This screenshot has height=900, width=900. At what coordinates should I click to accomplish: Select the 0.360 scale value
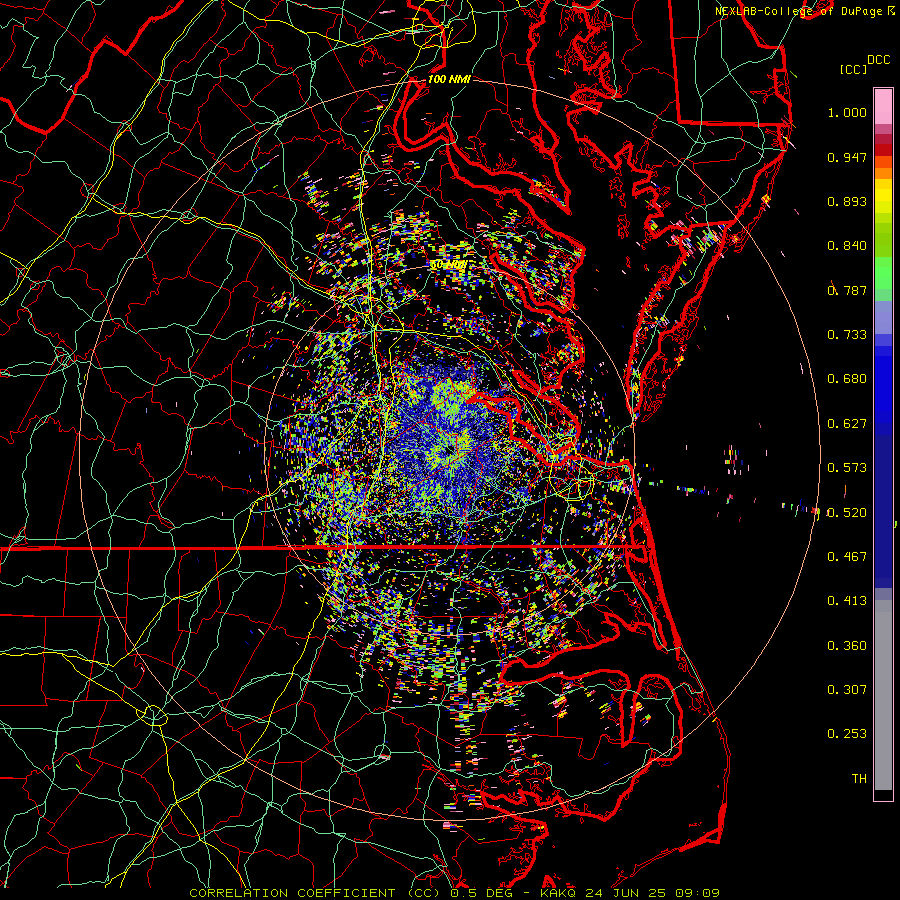coord(847,646)
